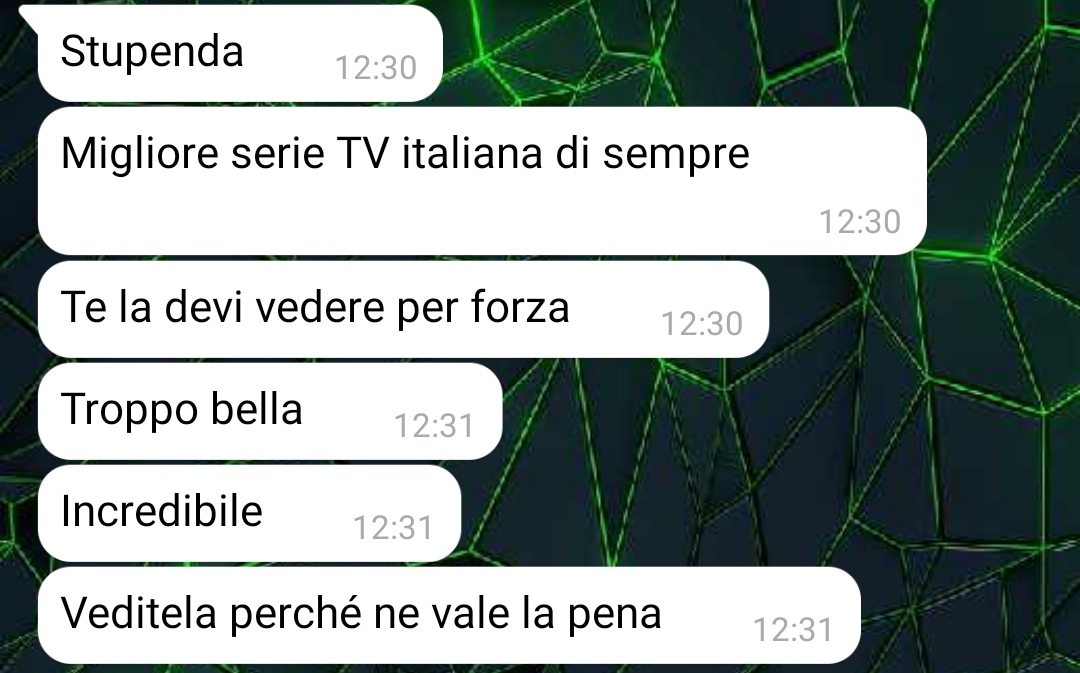
Task: Select the "Troppo bella" message bubble
Action: [270, 411]
